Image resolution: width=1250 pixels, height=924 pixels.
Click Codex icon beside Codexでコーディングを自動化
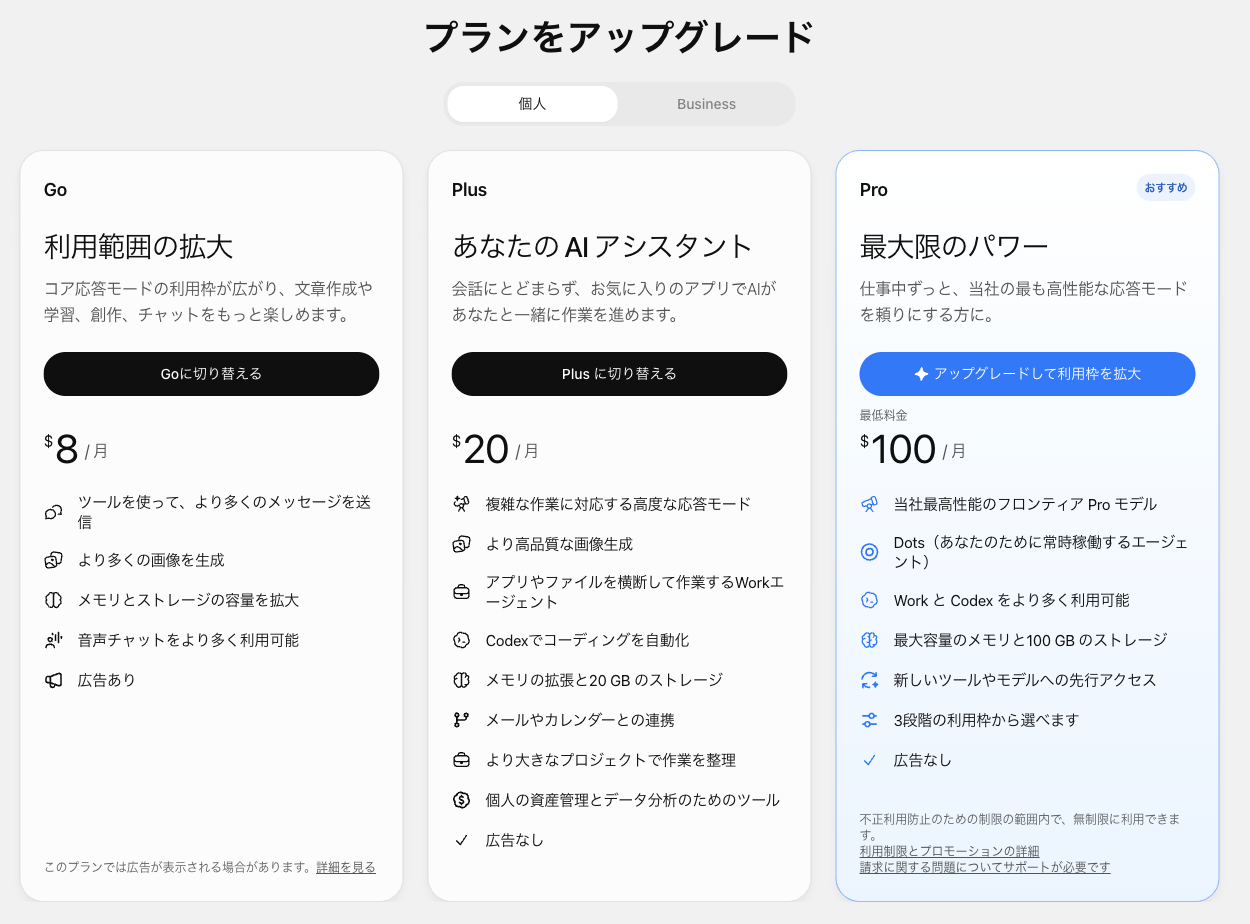(461, 640)
